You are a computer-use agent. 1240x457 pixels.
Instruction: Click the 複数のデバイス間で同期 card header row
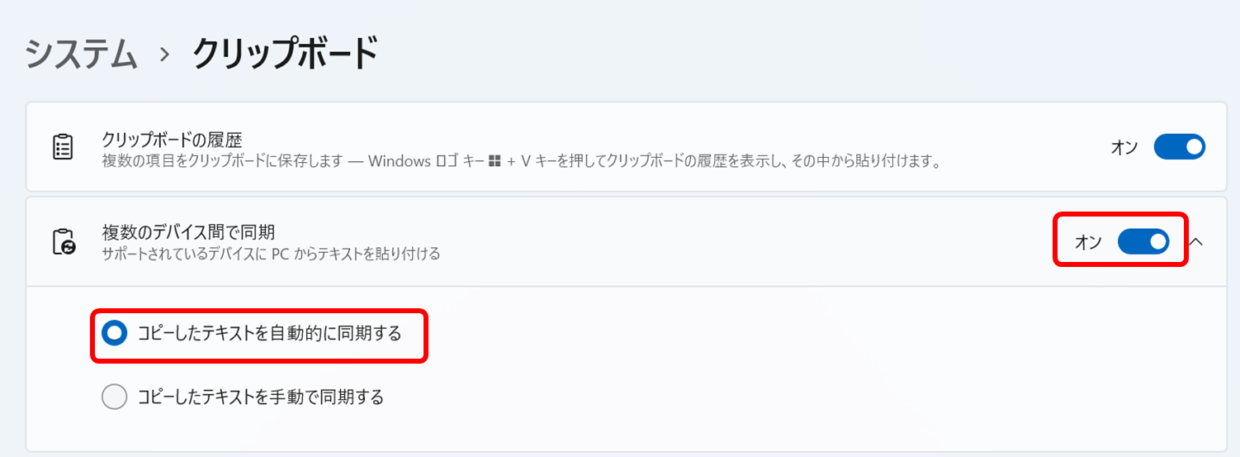click(626, 242)
